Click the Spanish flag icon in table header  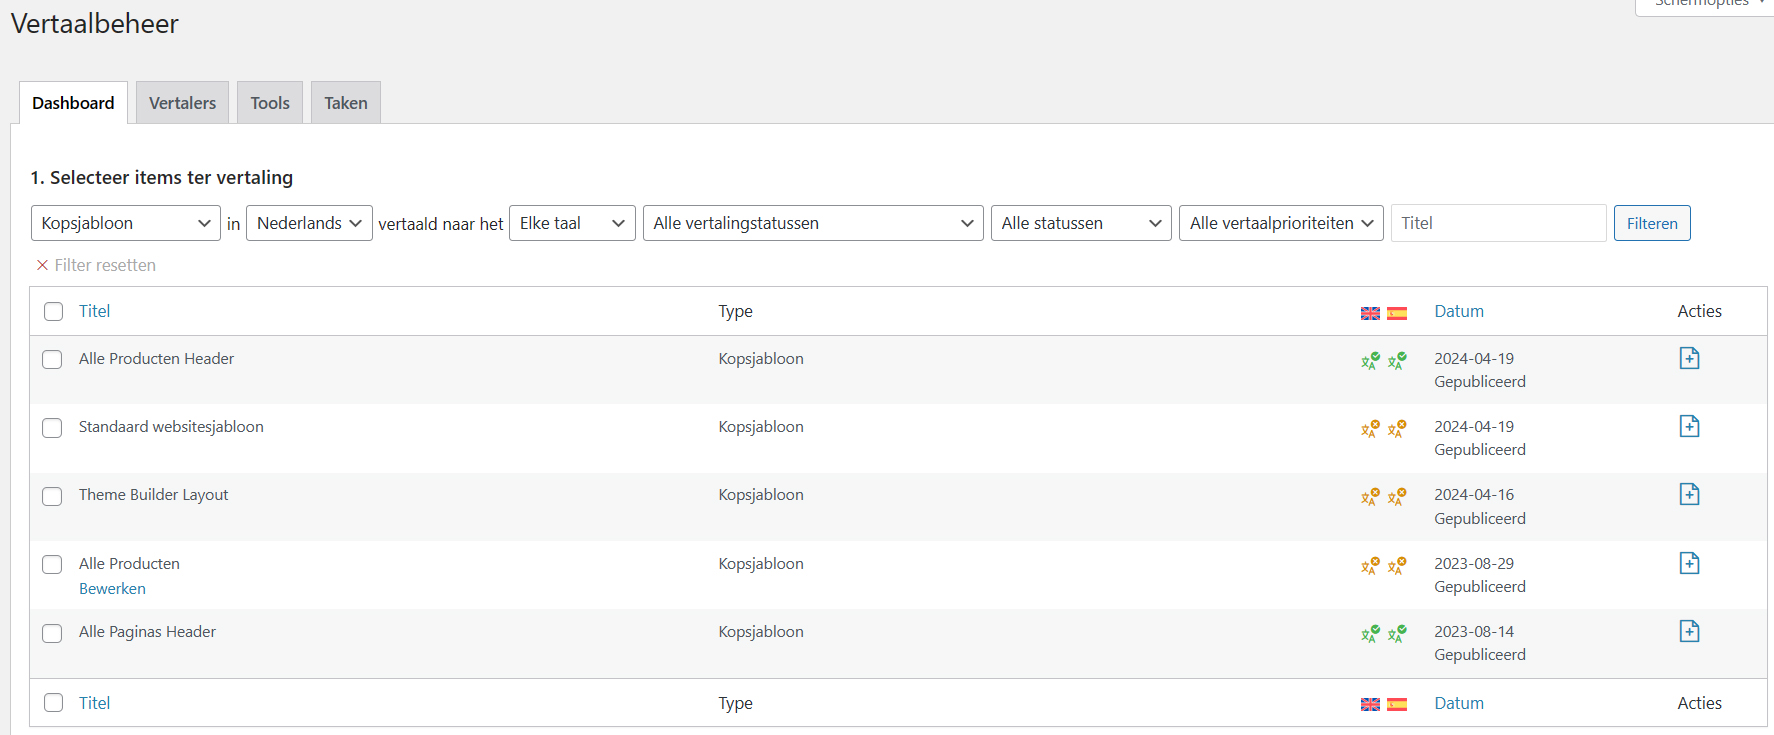(x=1397, y=313)
